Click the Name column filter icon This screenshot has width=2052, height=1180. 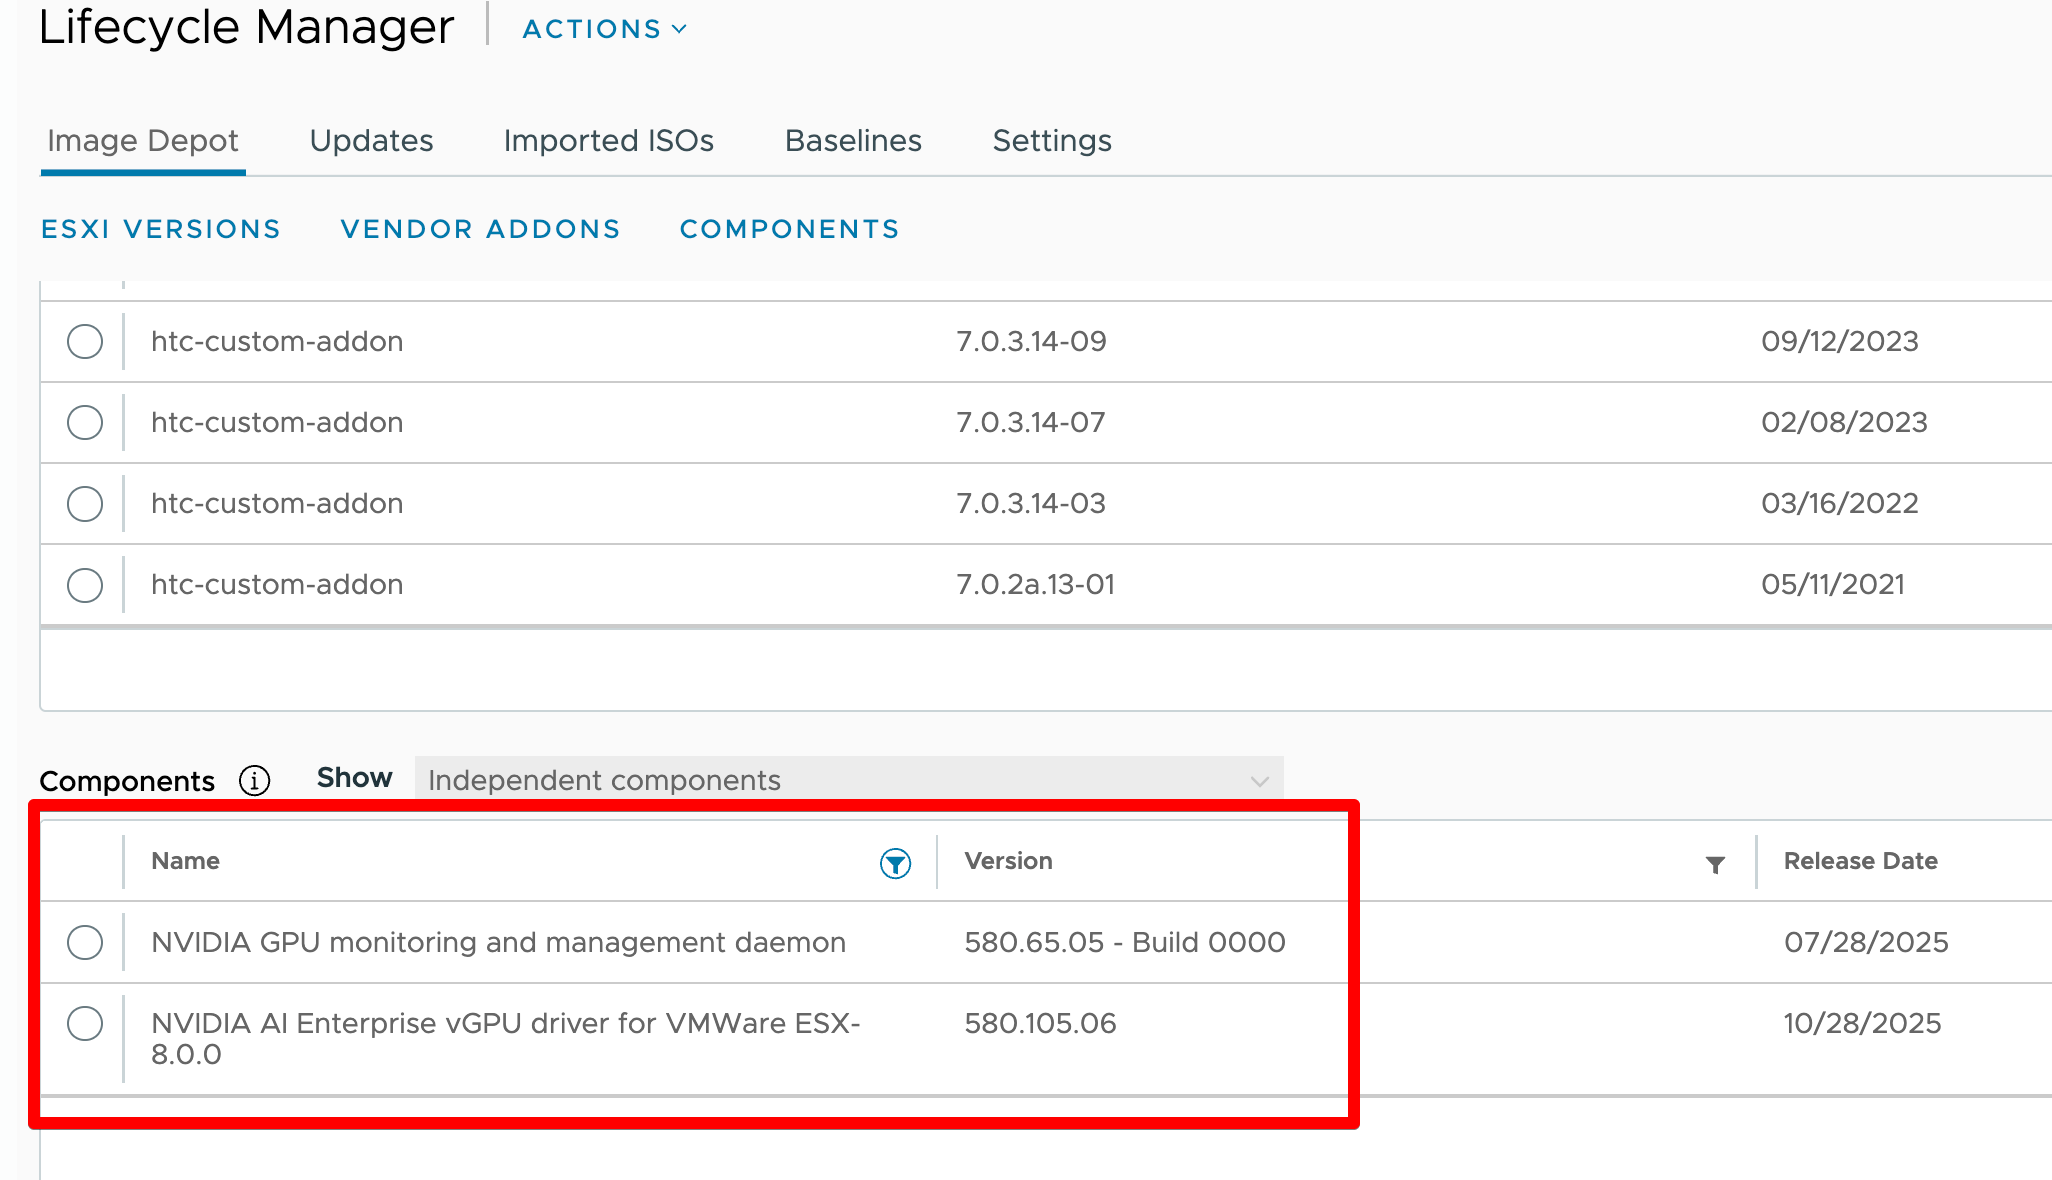pos(895,863)
